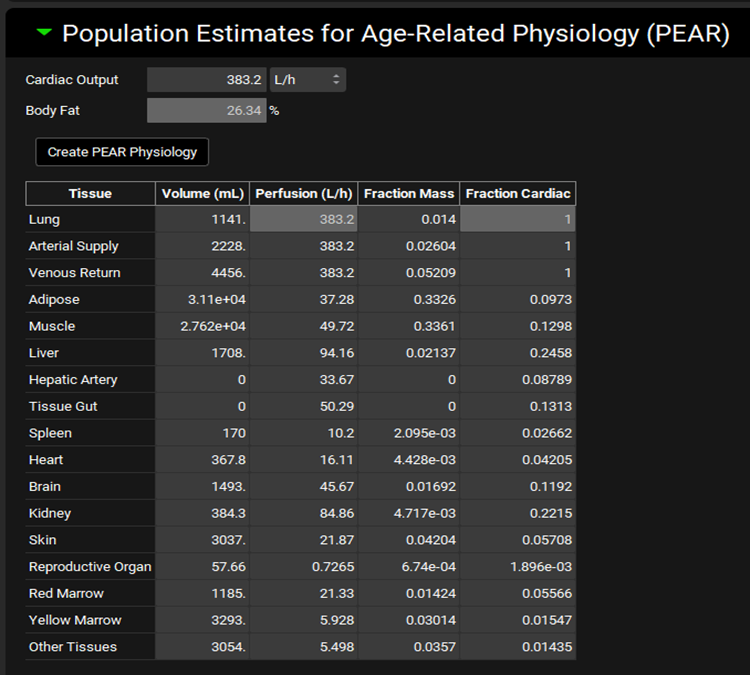This screenshot has width=750, height=675.
Task: Click the Muscle fraction cardiac cell
Action: pyautogui.click(x=518, y=327)
